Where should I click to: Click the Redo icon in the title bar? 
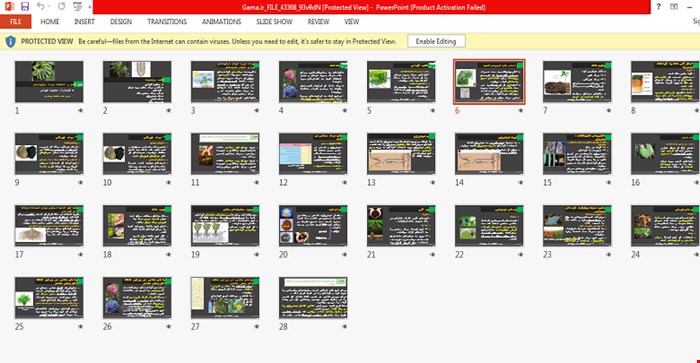(62, 7)
